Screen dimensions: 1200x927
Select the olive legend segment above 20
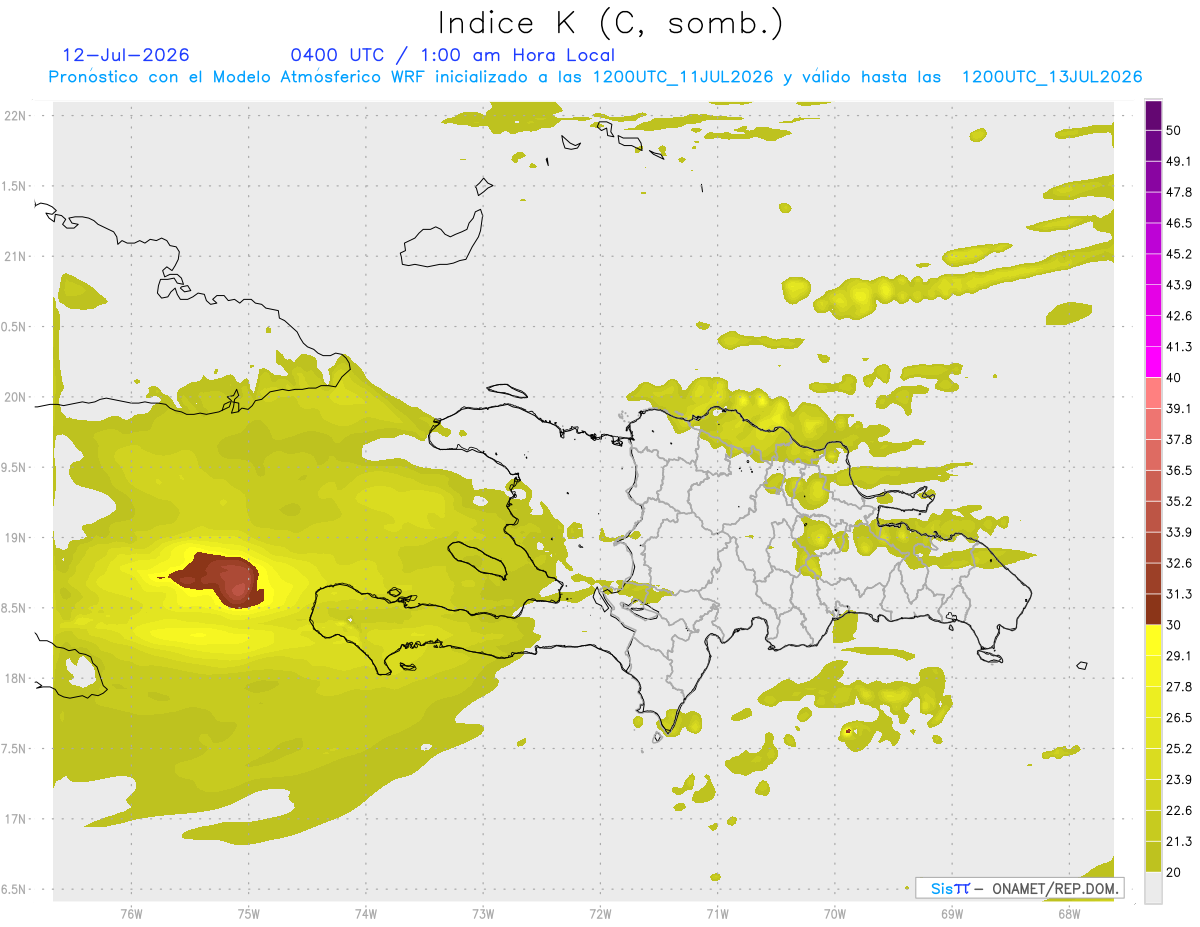coord(1153,857)
